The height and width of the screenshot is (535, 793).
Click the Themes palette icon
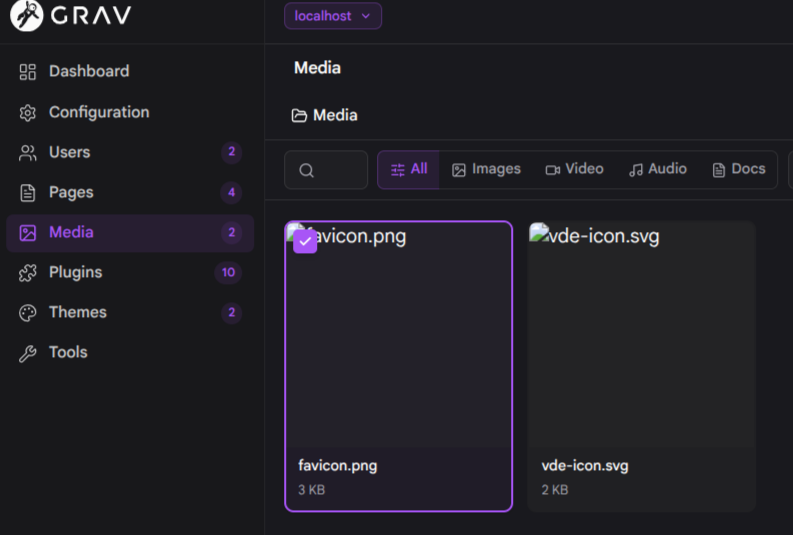[28, 313]
